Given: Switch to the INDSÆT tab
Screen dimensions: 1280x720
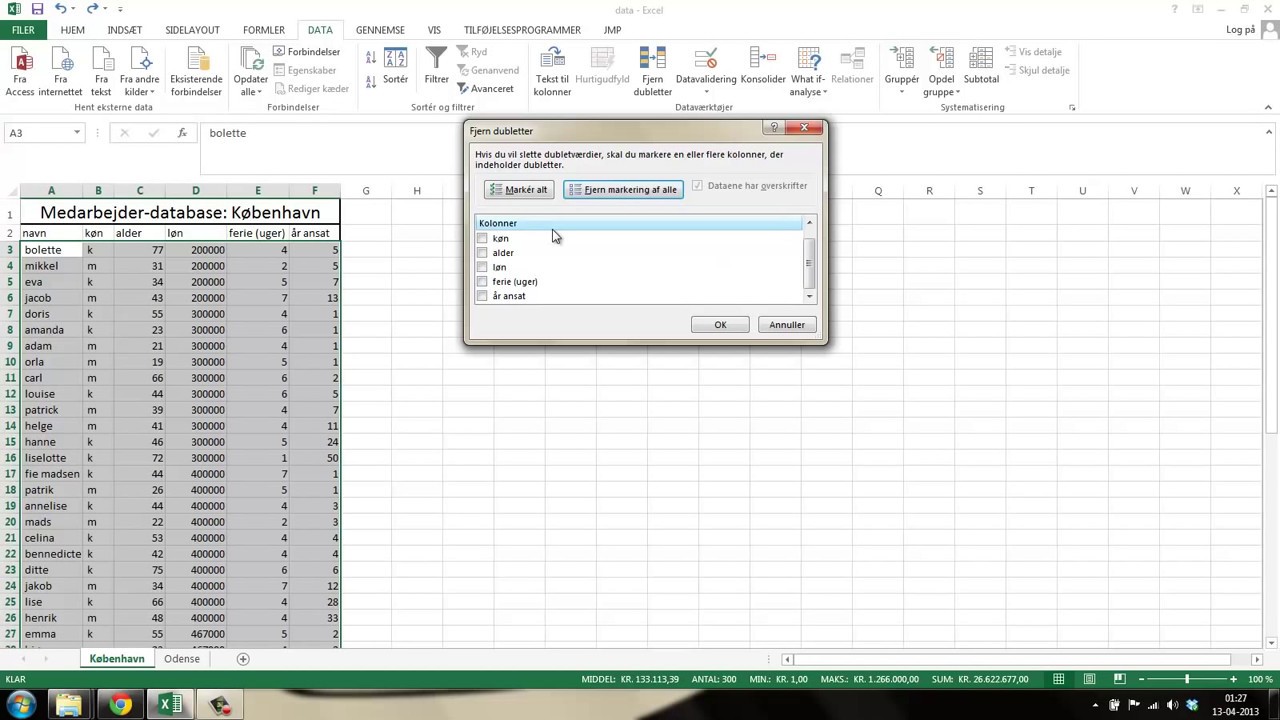Looking at the screenshot, I should click(x=124, y=30).
